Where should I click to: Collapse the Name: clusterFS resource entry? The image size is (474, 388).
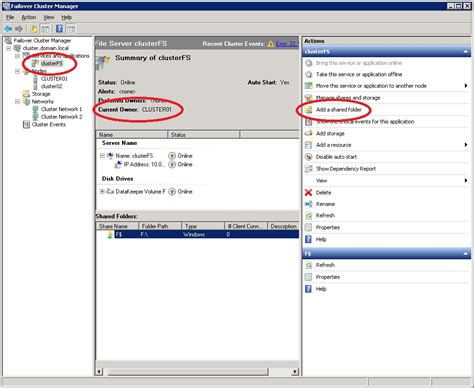[102, 156]
